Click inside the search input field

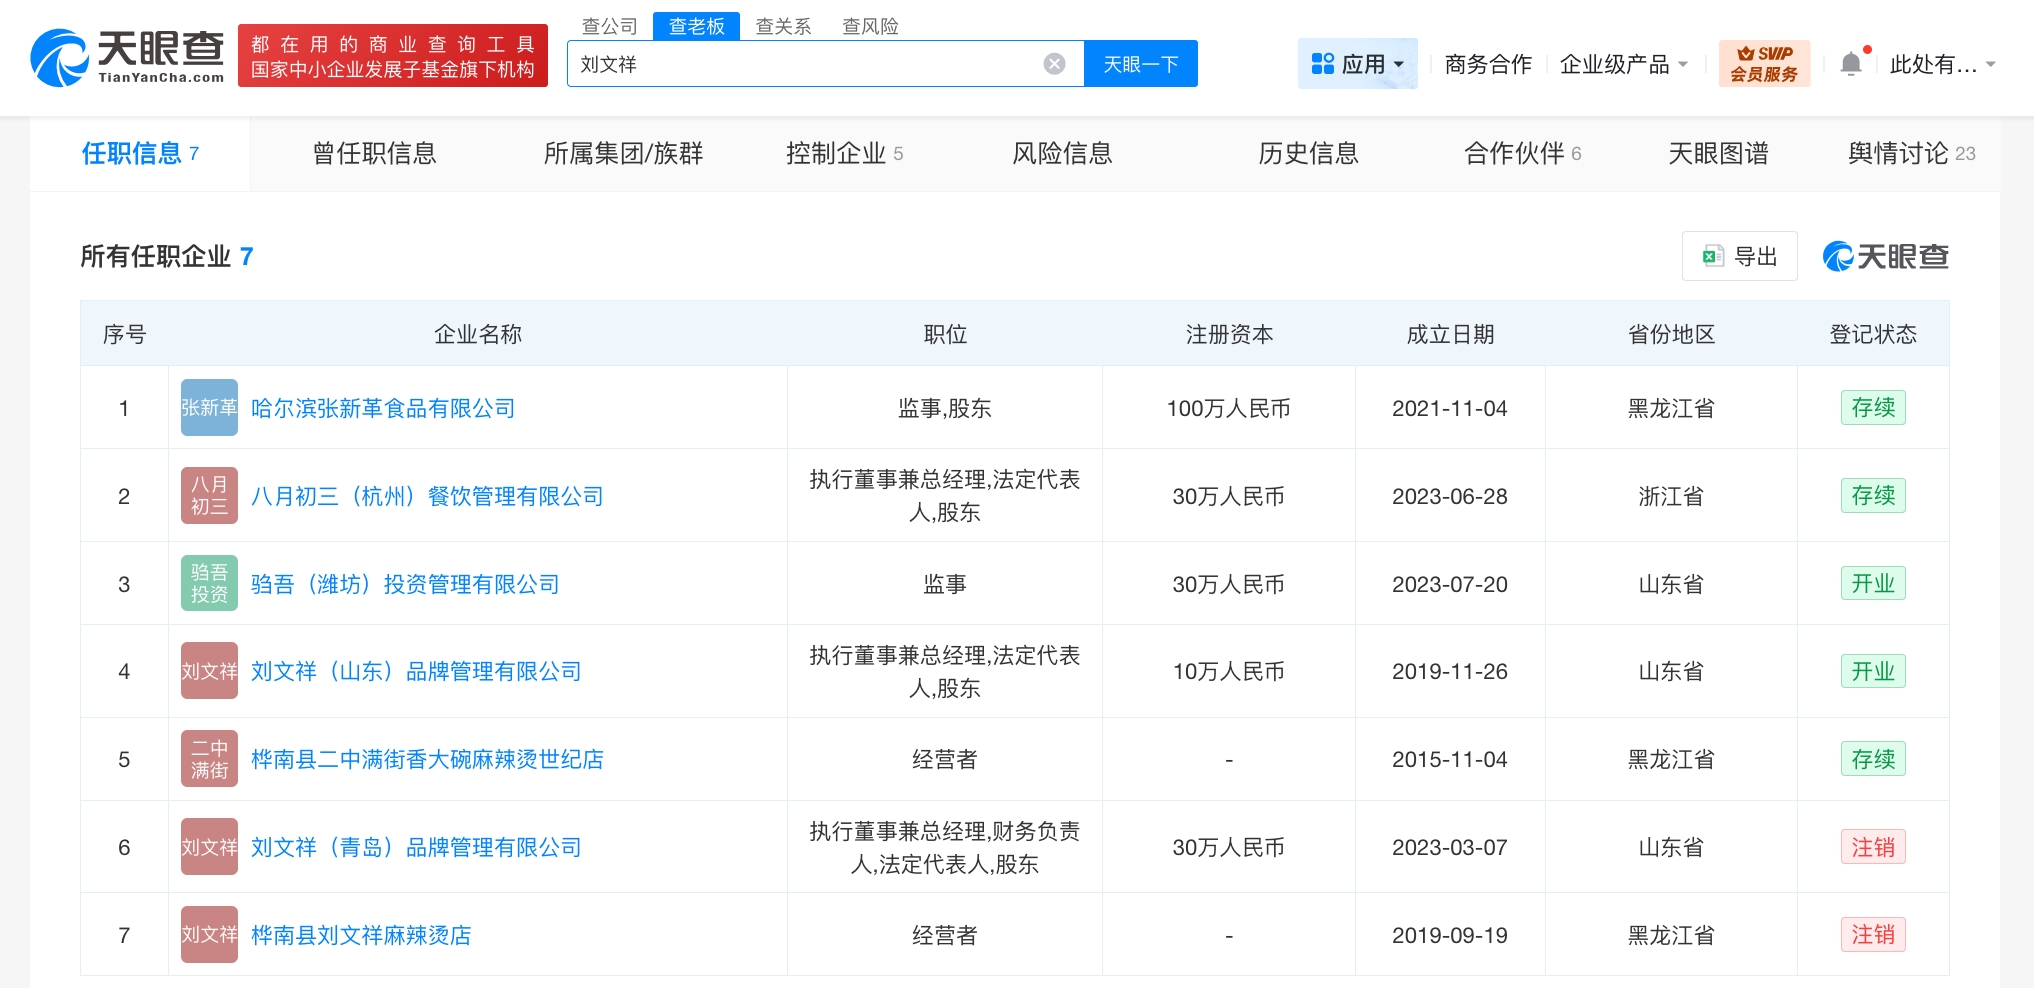click(x=800, y=63)
